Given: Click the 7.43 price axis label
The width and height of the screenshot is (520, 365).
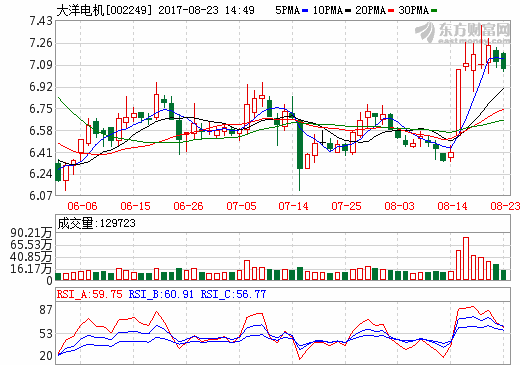Looking at the screenshot, I should pyautogui.click(x=41, y=21).
